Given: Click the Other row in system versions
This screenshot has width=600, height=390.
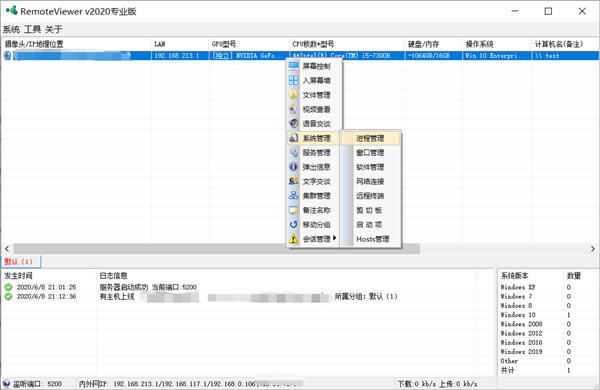Looking at the screenshot, I should 548,361.
